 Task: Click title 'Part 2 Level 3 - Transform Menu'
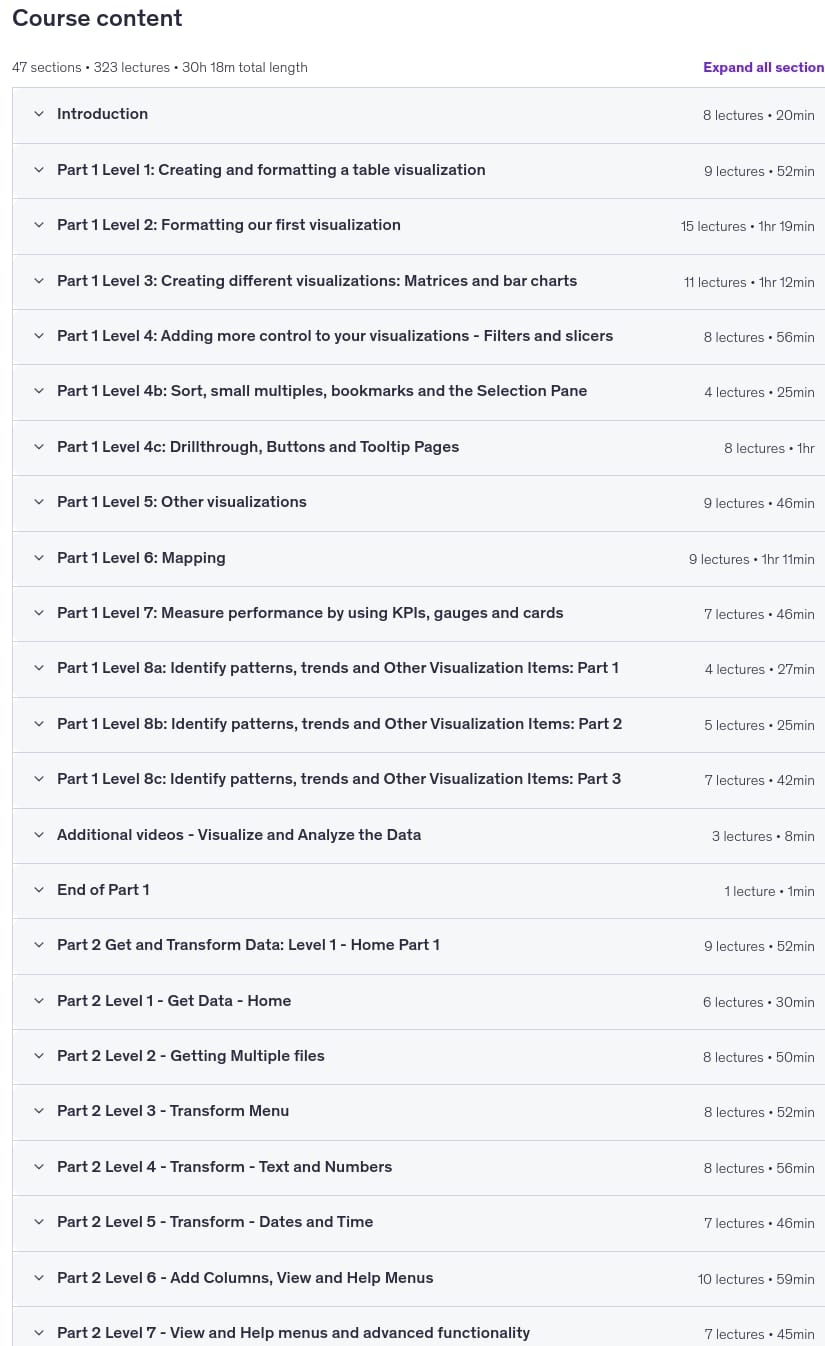tap(173, 1111)
